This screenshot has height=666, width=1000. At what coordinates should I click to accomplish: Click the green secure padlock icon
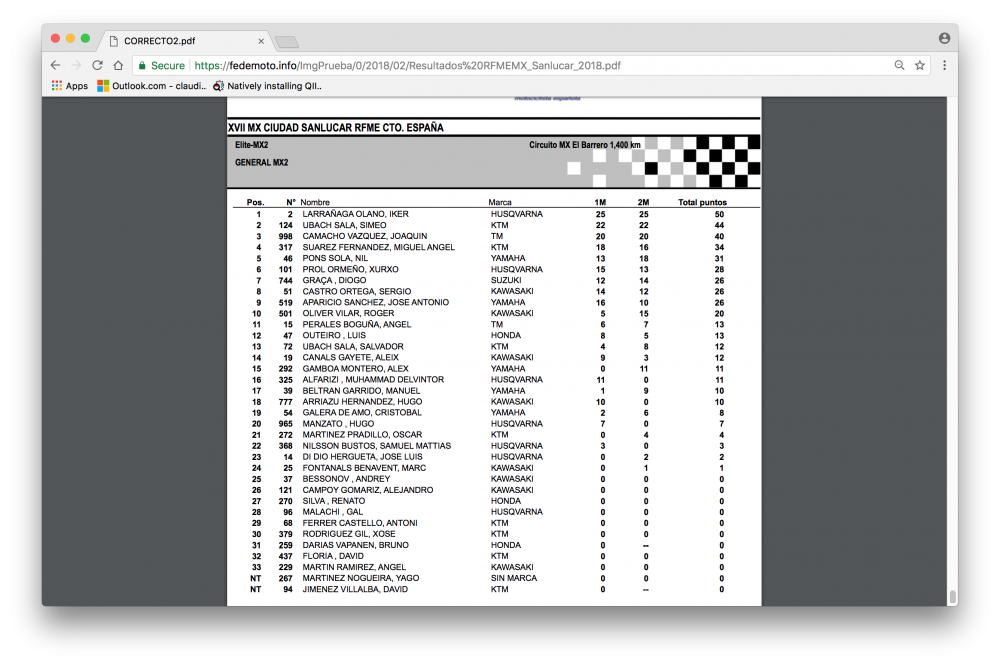pyautogui.click(x=142, y=65)
